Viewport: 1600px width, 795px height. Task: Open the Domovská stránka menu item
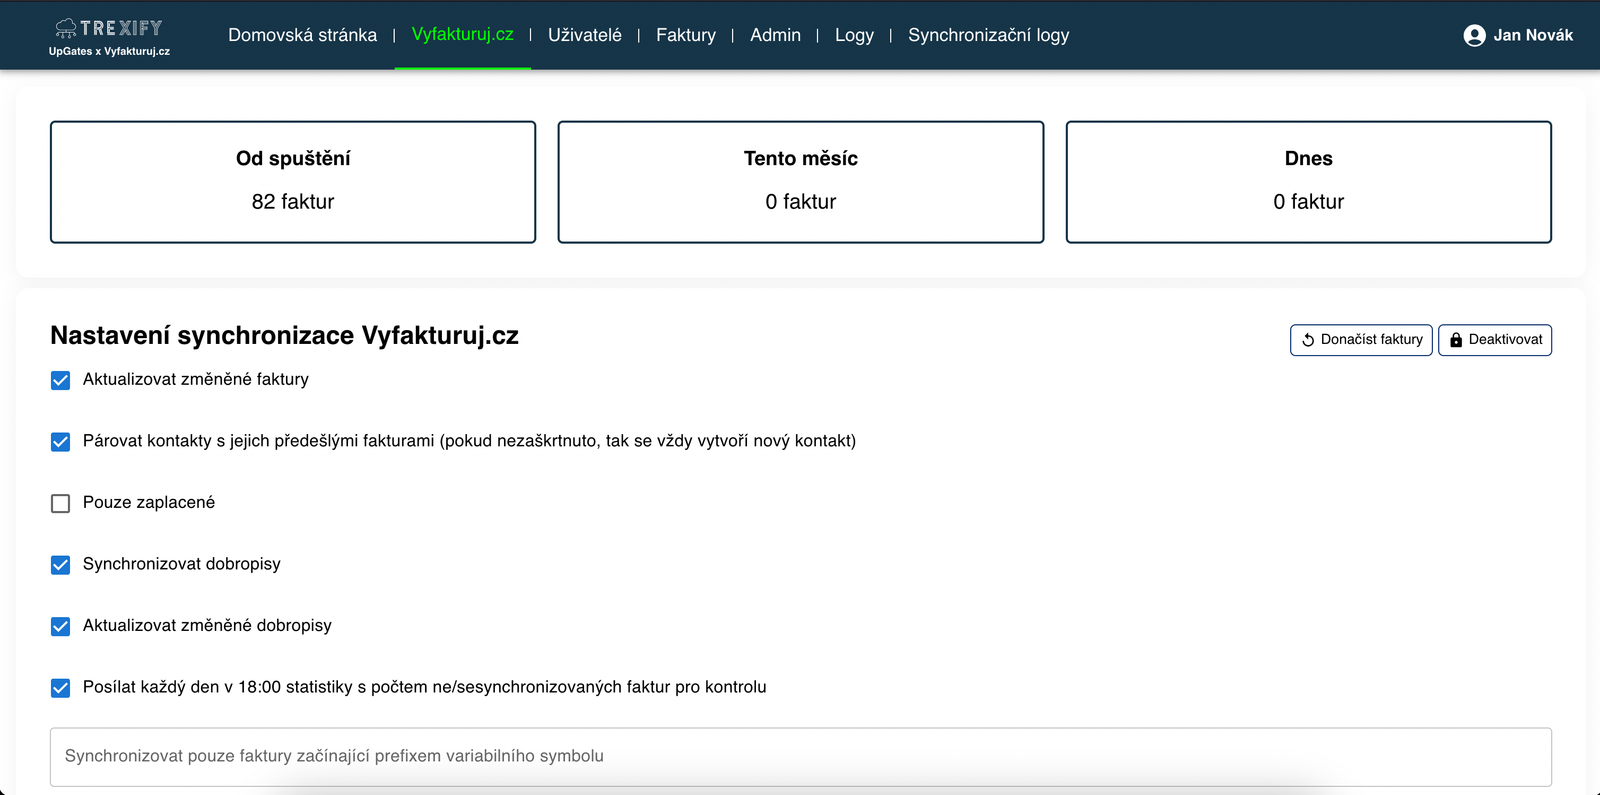(302, 35)
